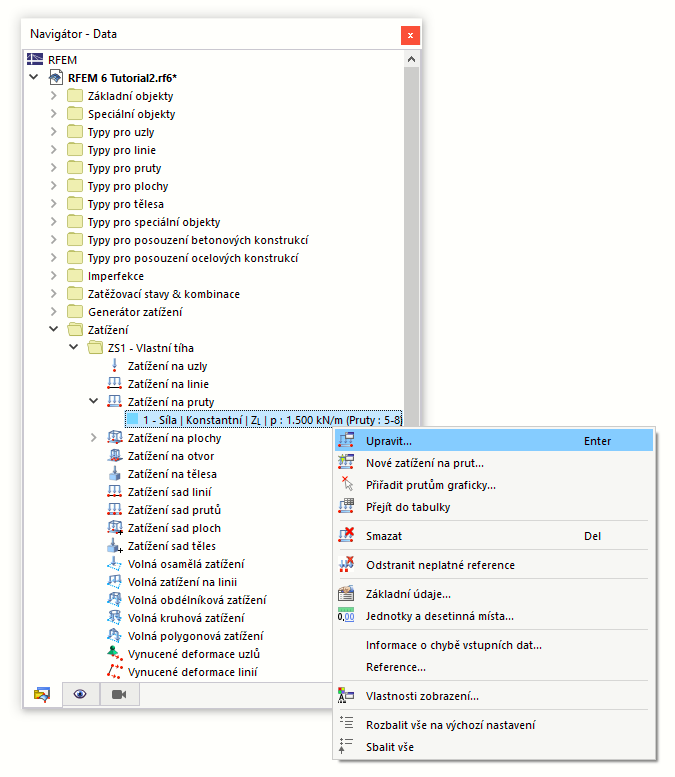Expand the Zatížení na plochy node
The height and width of the screenshot is (777, 675).
click(93, 438)
